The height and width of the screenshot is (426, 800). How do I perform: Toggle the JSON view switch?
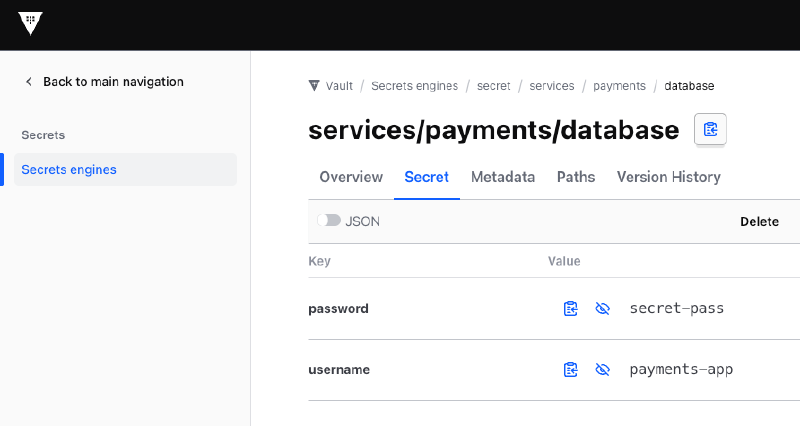328,221
